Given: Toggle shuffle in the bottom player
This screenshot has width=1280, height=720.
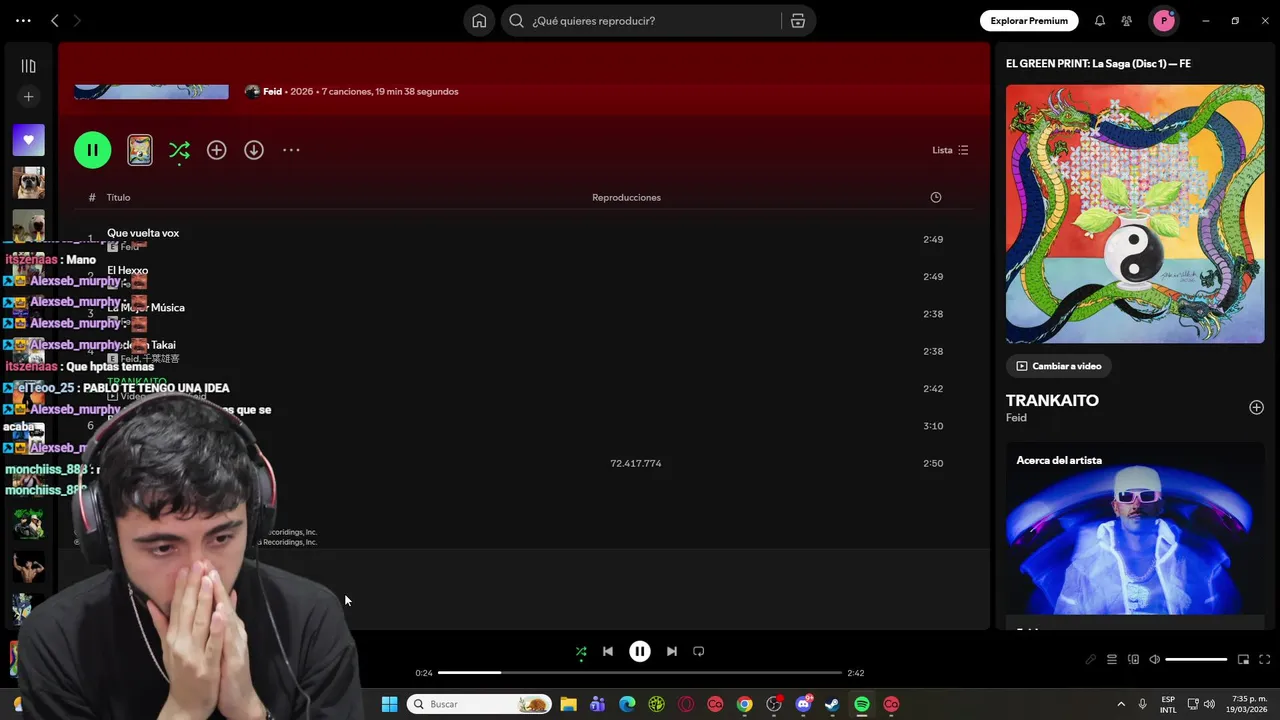Looking at the screenshot, I should click(x=581, y=651).
